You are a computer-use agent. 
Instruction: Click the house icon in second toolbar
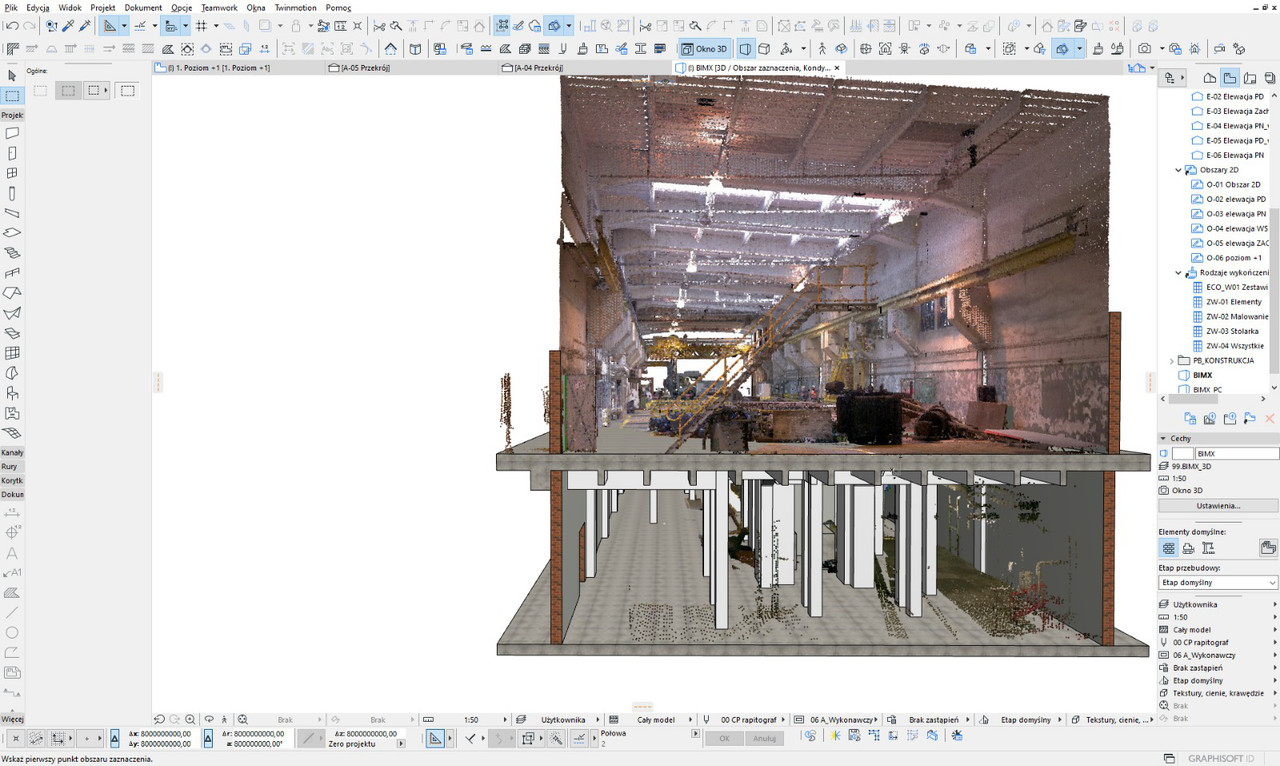pyautogui.click(x=390, y=49)
